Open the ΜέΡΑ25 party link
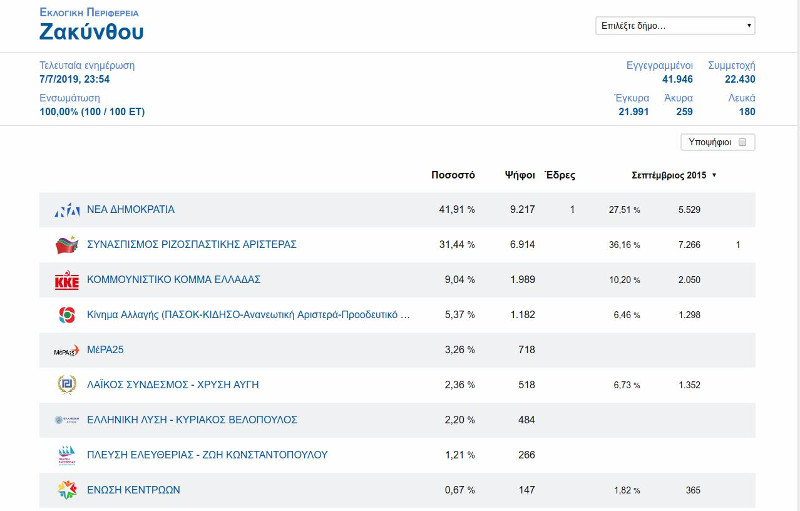Viewport: 800px width, 511px height. [105, 349]
